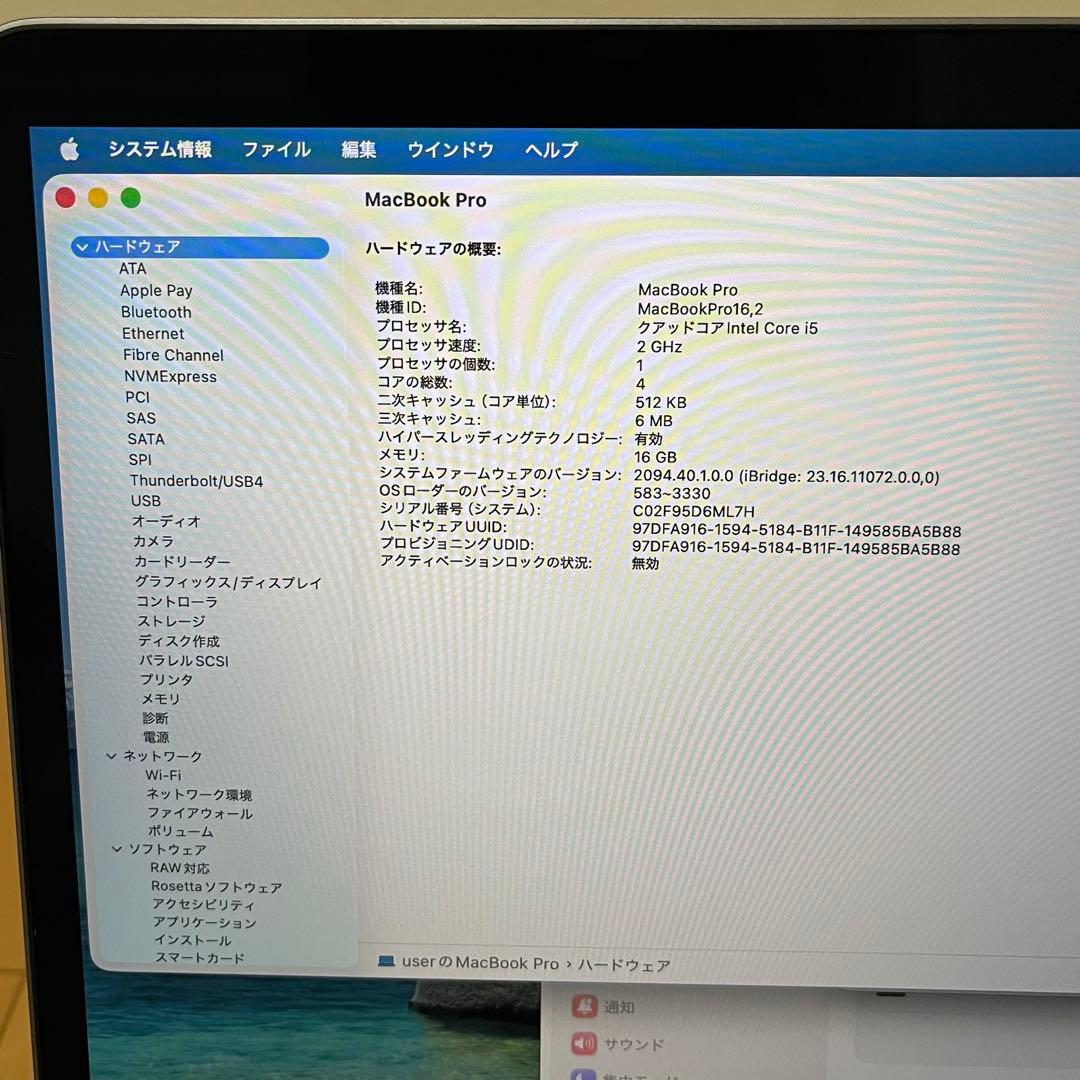Select コントローラ in the sidebar
Screen dimensions: 1080x1080
point(177,601)
